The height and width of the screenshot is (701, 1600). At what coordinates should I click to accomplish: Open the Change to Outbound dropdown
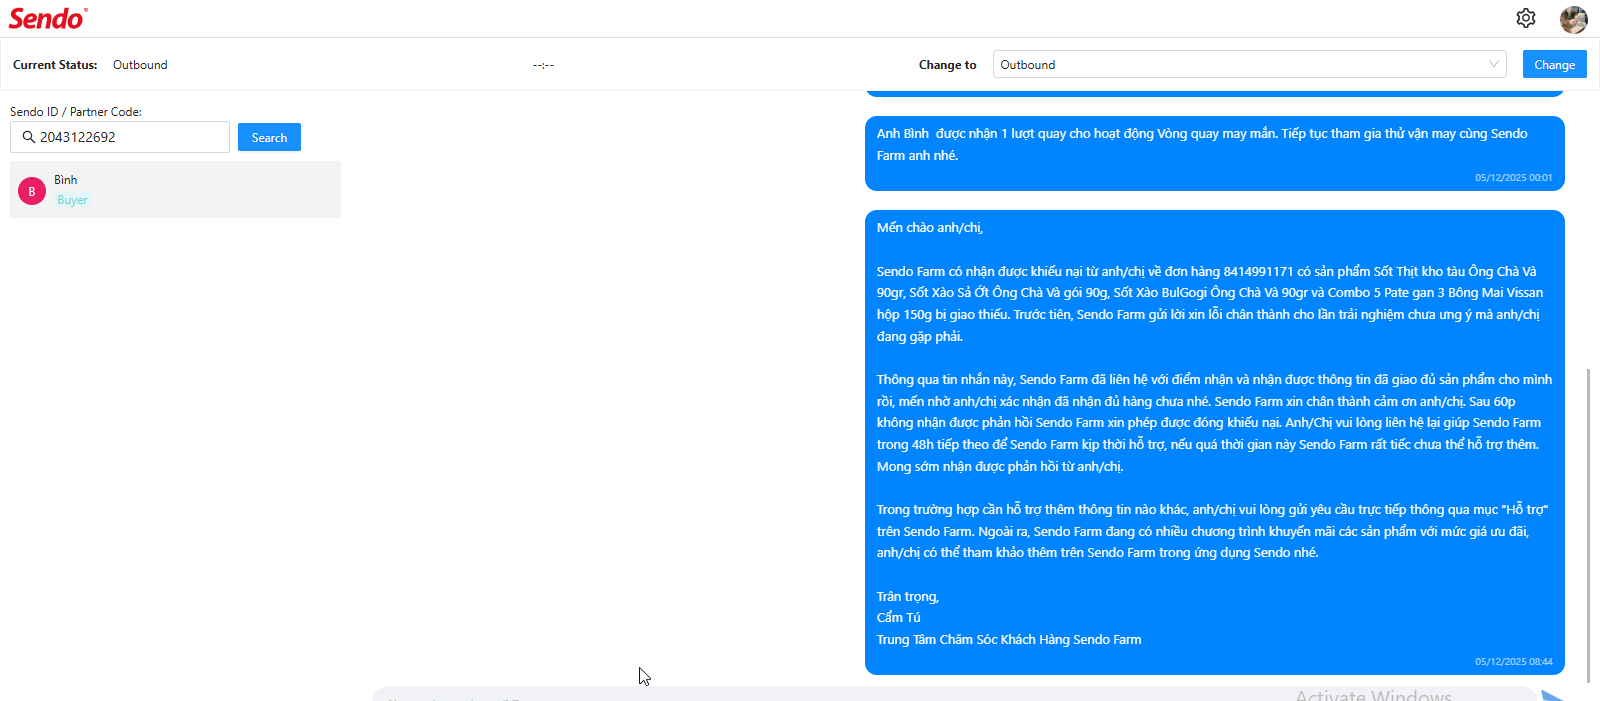(1249, 64)
